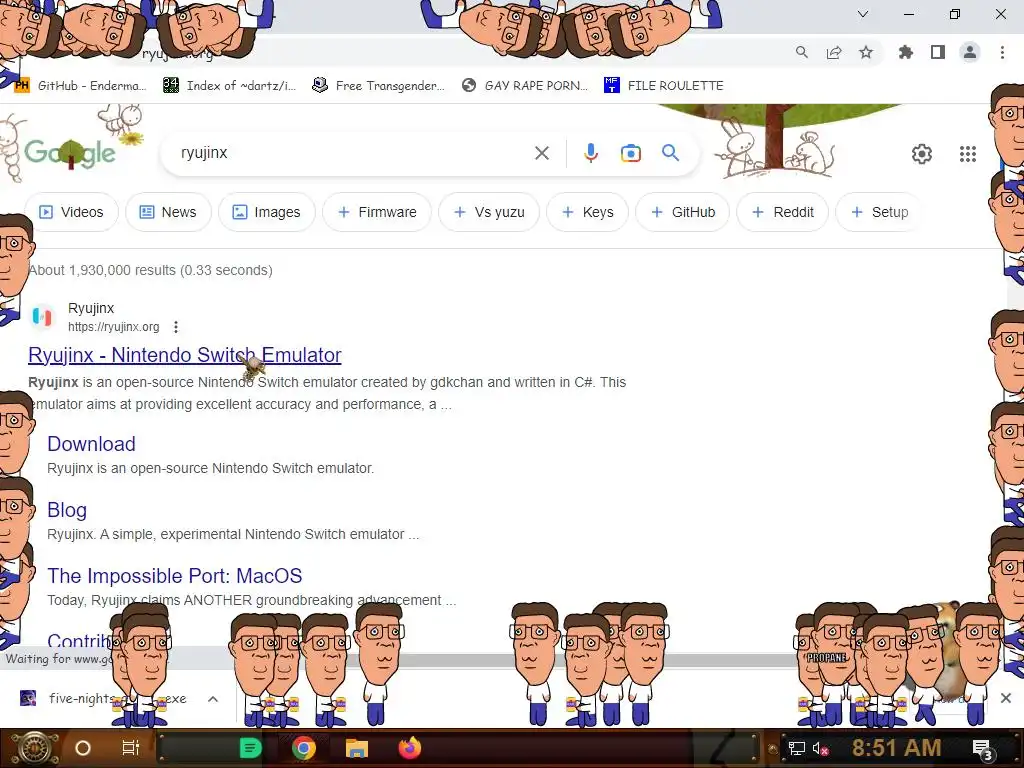
Task: Clear the search box with X icon
Action: click(x=541, y=153)
